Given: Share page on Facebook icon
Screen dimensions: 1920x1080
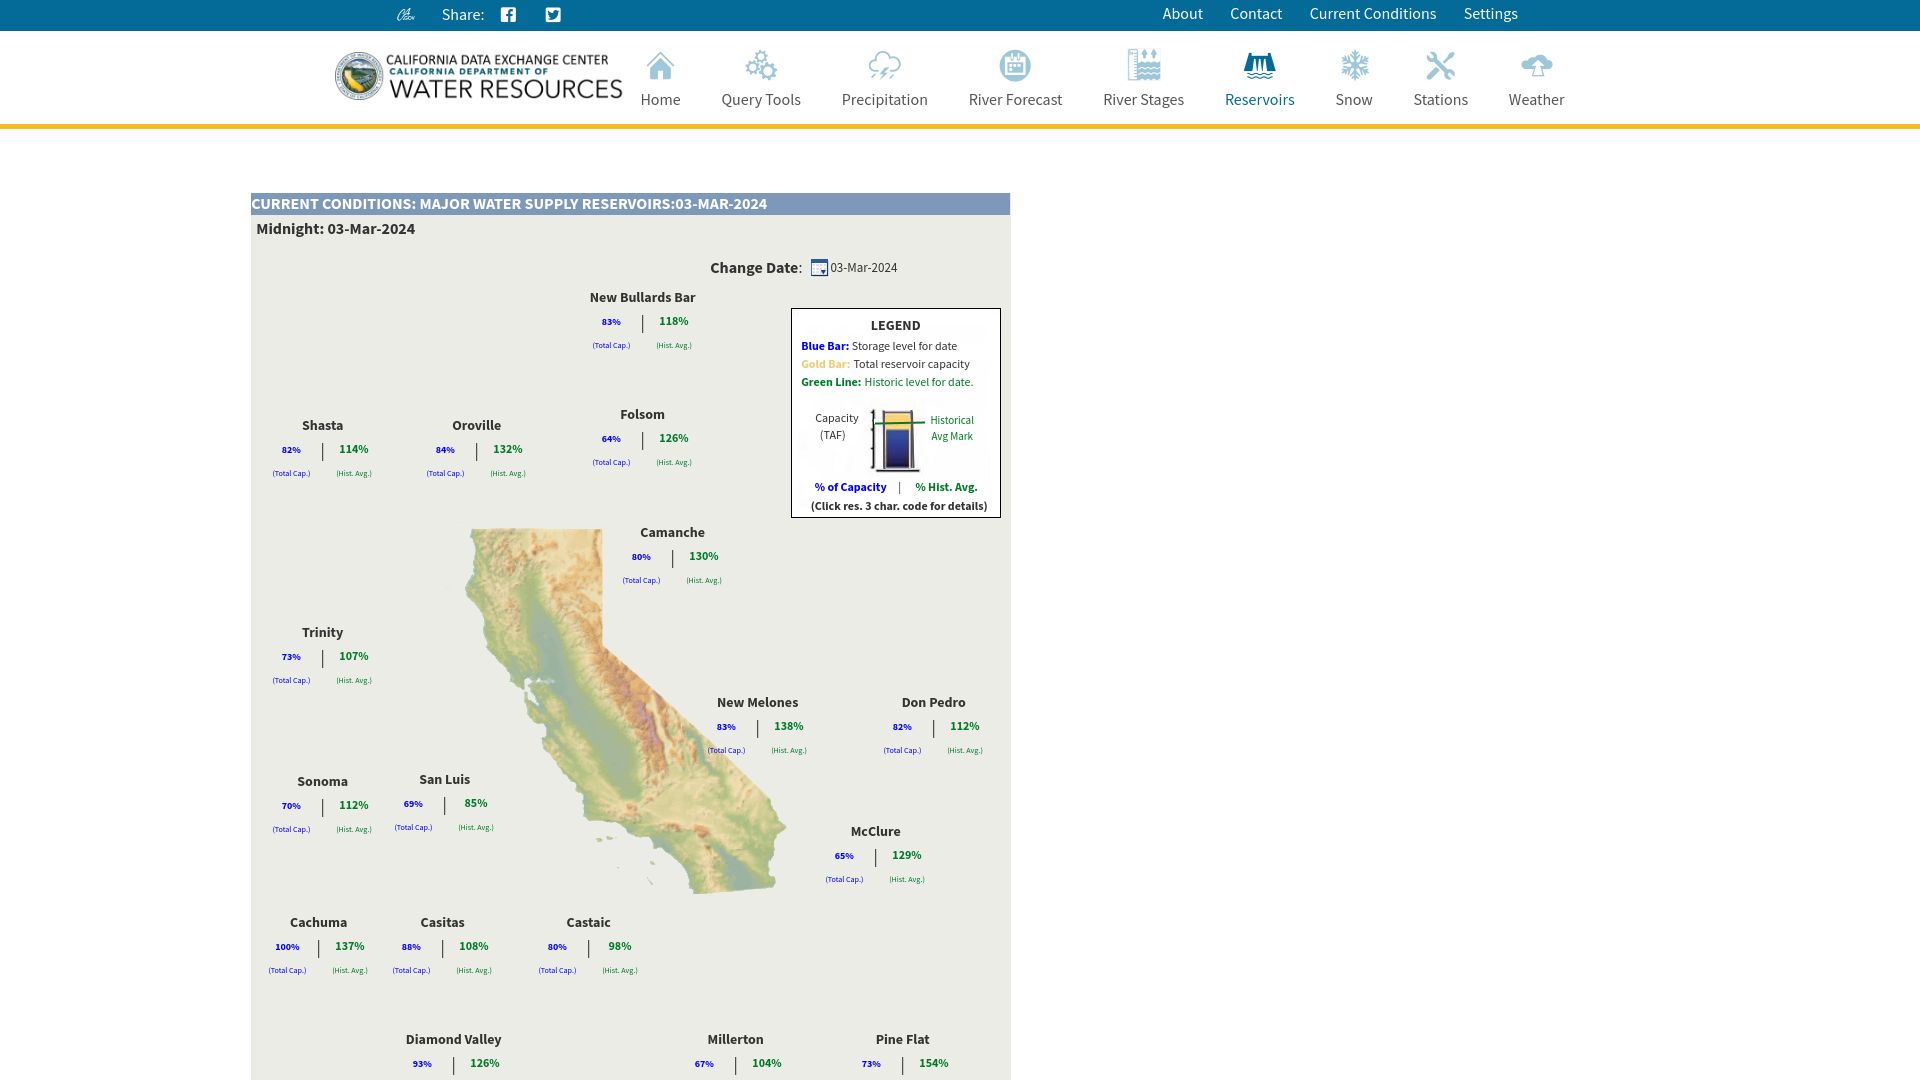Looking at the screenshot, I should click(x=508, y=15).
